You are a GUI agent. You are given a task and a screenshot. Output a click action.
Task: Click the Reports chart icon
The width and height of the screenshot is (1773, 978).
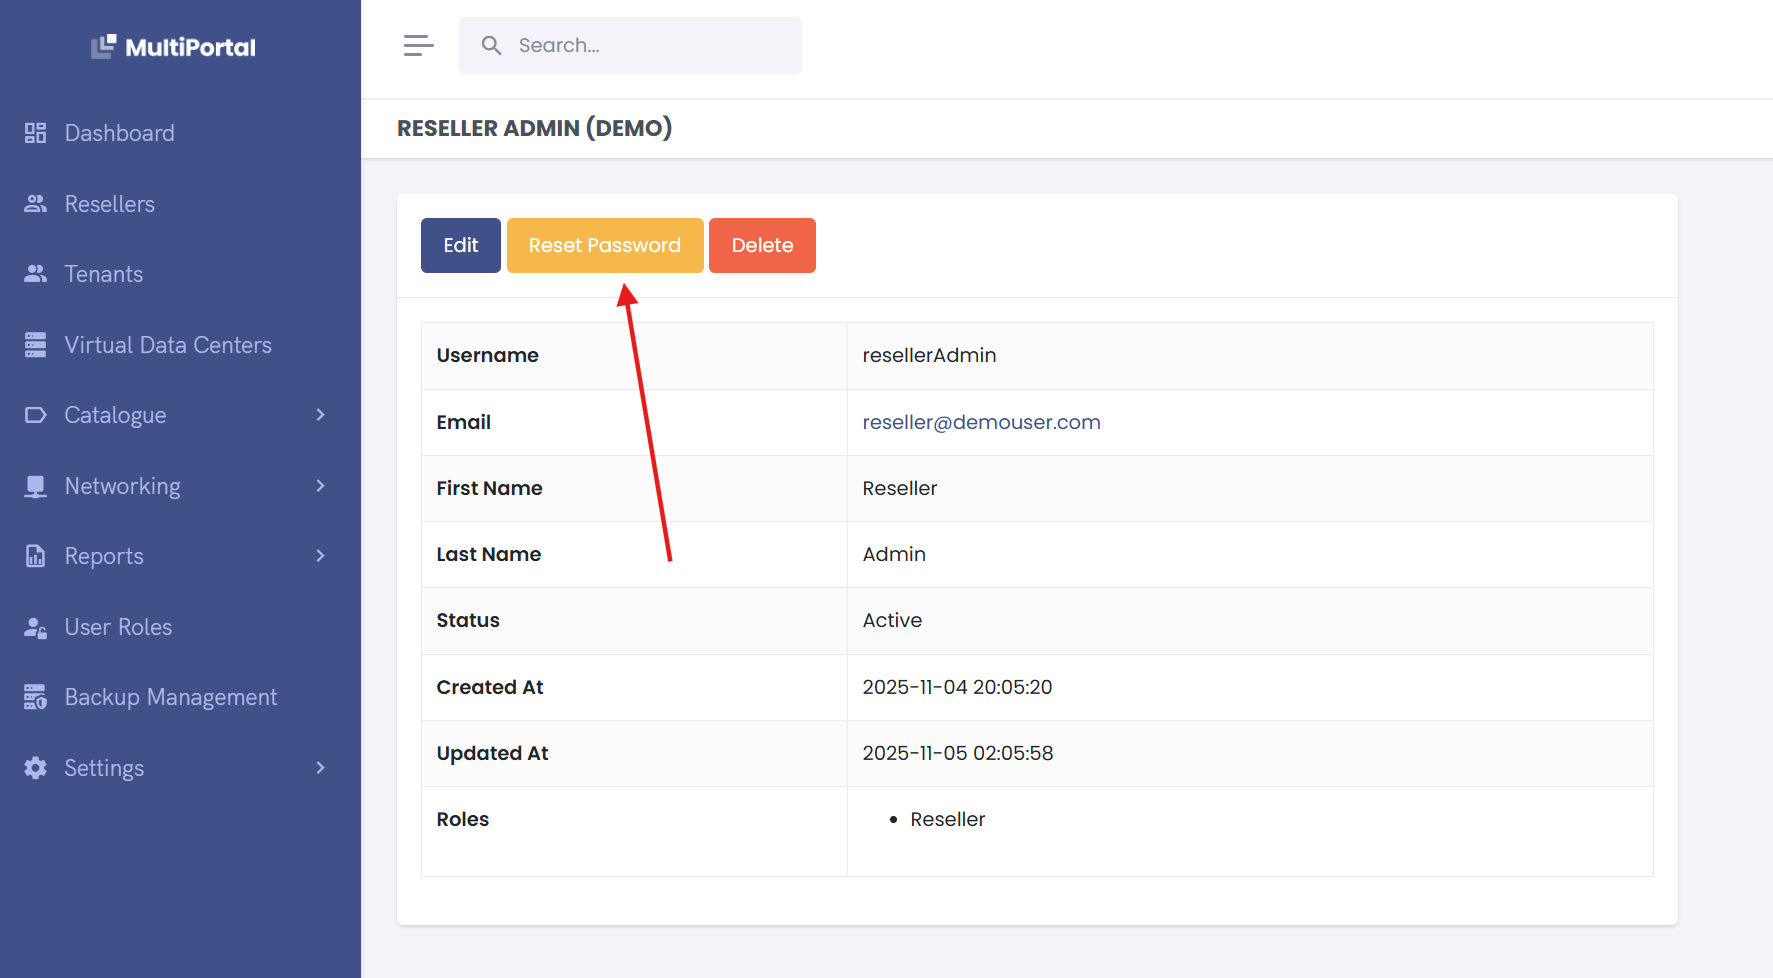36,556
